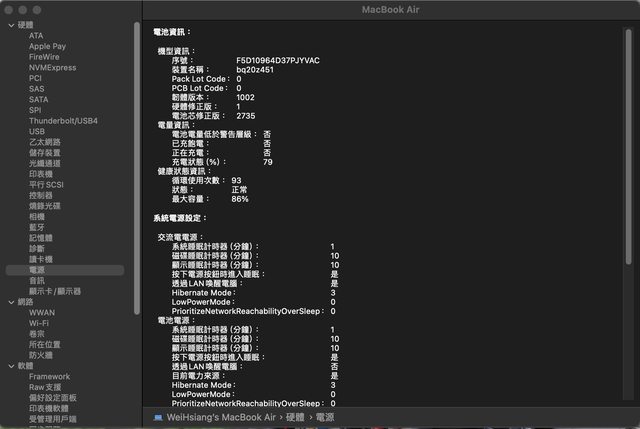Show Apple Pay information
Image resolution: width=640 pixels, height=429 pixels.
point(47,46)
